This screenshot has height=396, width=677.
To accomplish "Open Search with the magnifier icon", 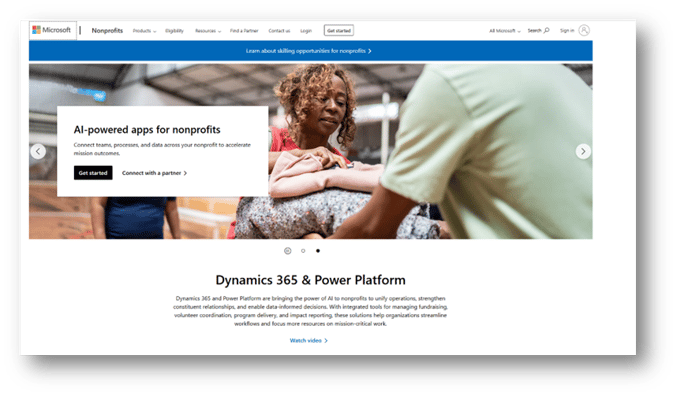I will tap(538, 31).
